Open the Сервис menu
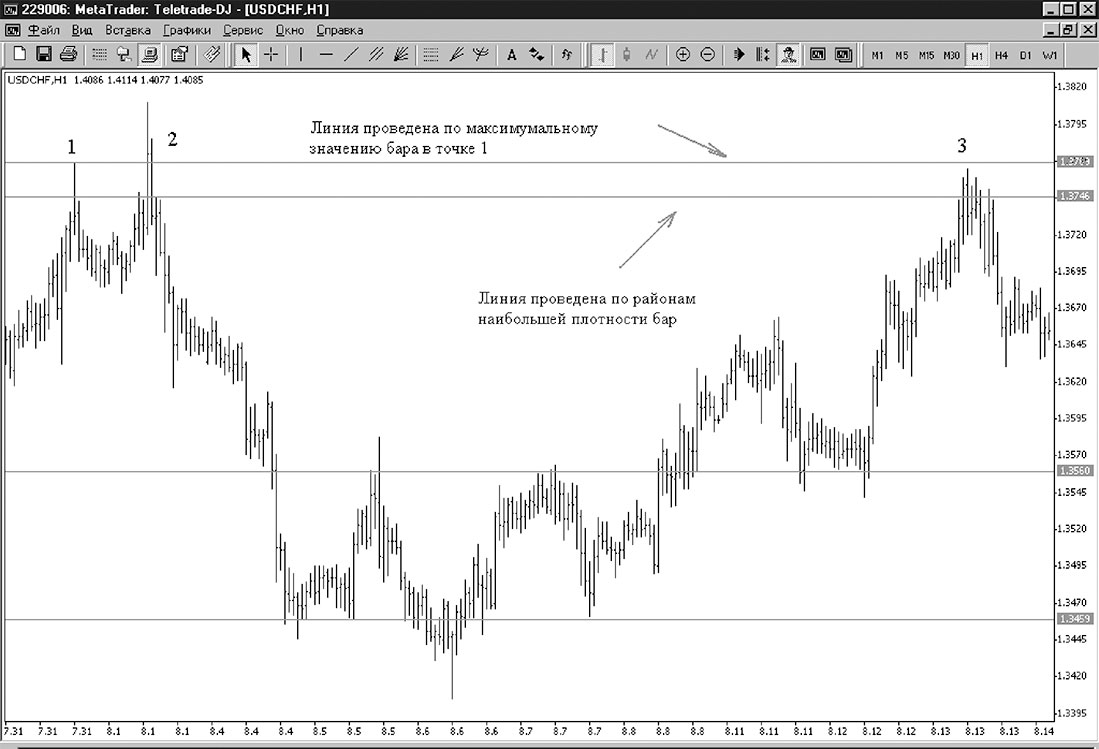 (x=243, y=30)
